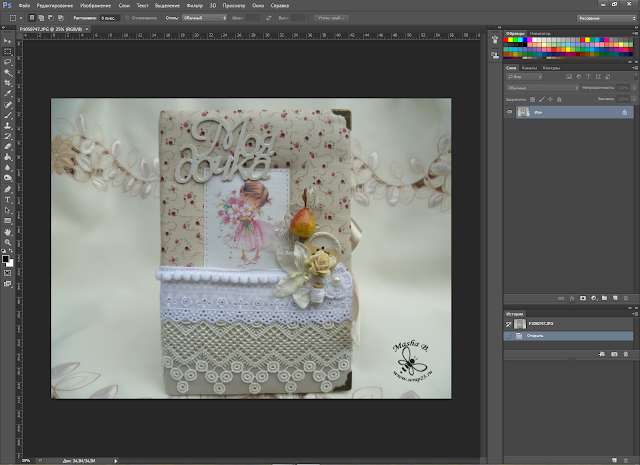
Task: Select the Path Selection tool
Action: [8, 210]
